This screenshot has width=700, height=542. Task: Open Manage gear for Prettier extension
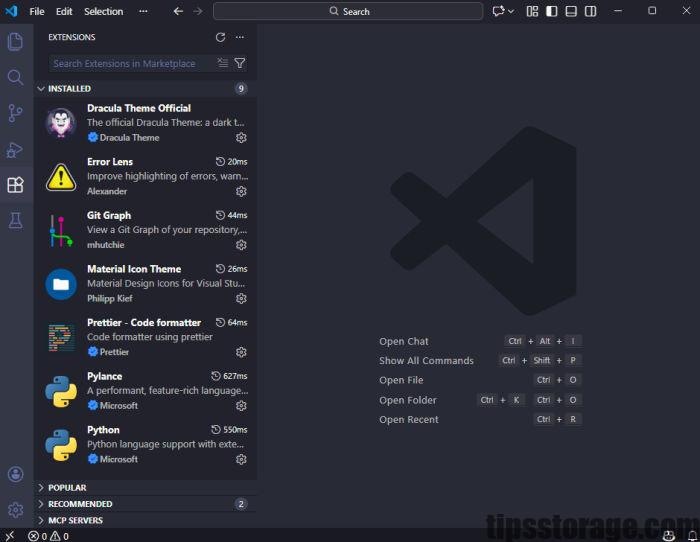coord(241,352)
